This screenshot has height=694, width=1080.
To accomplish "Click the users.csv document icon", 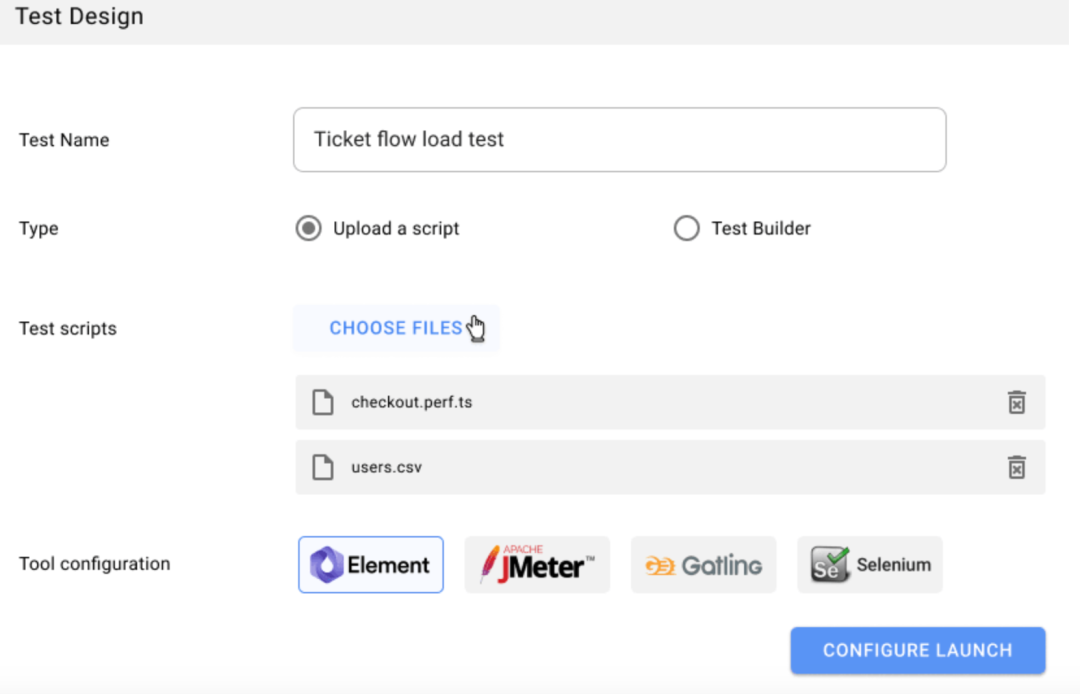I will (x=322, y=467).
